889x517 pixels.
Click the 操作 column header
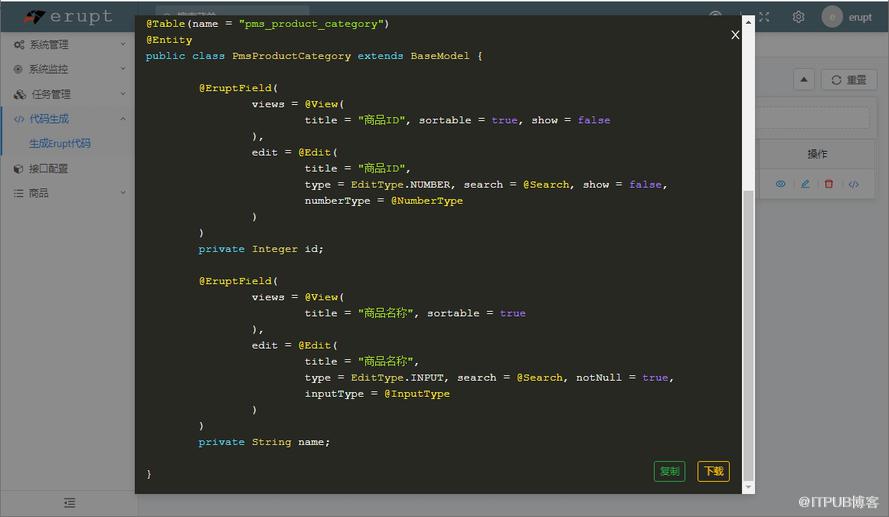tap(817, 154)
